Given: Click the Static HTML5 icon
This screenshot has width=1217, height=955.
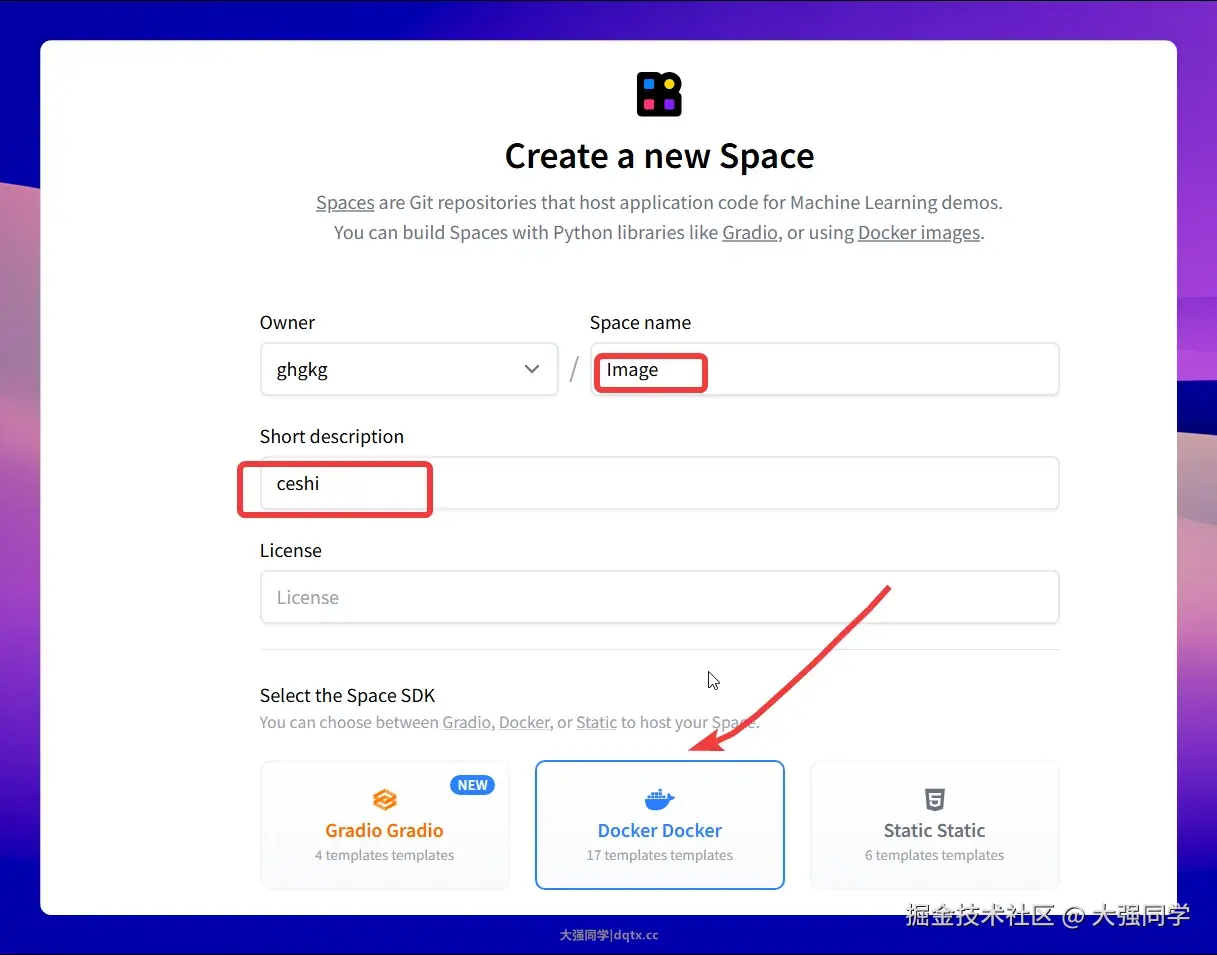Looking at the screenshot, I should pos(934,800).
